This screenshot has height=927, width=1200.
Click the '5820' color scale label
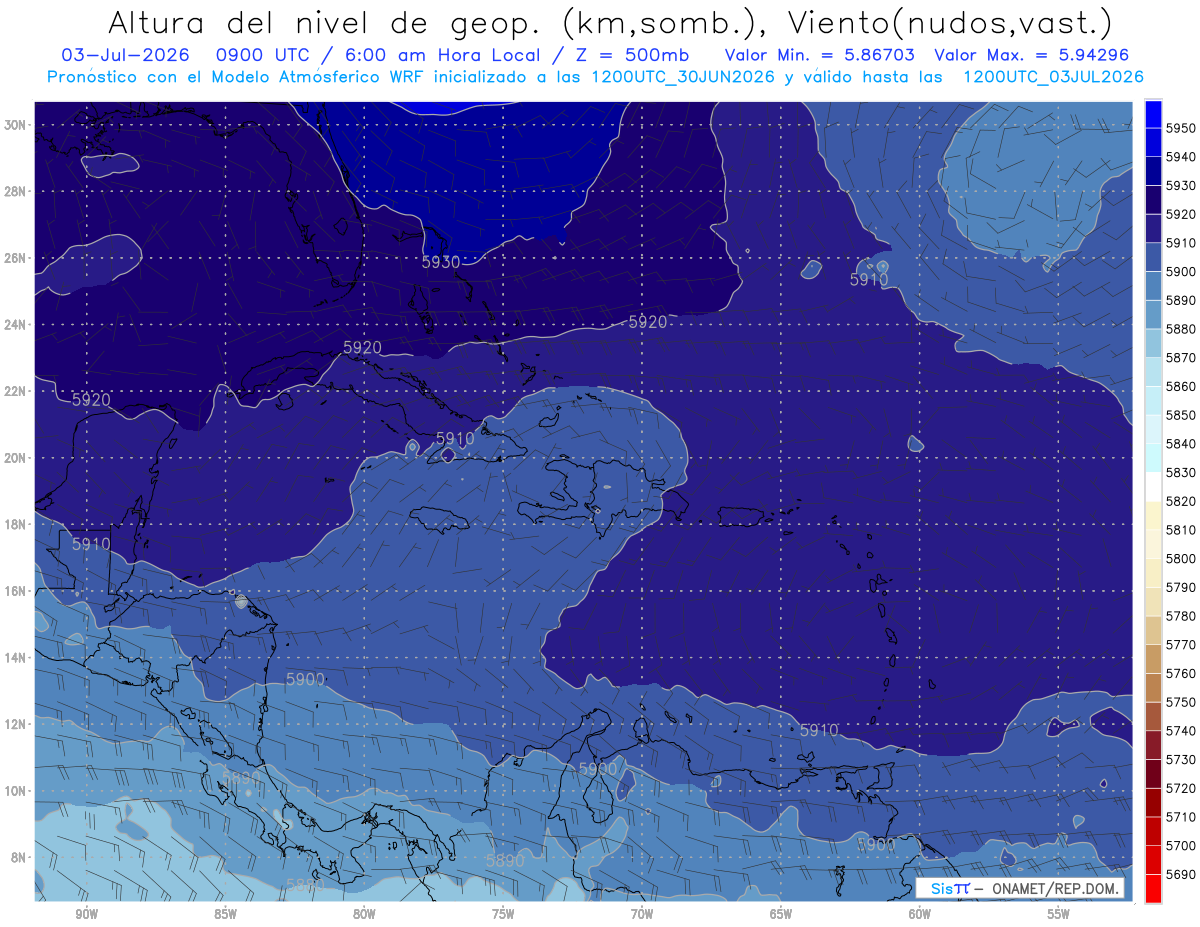[1181, 501]
